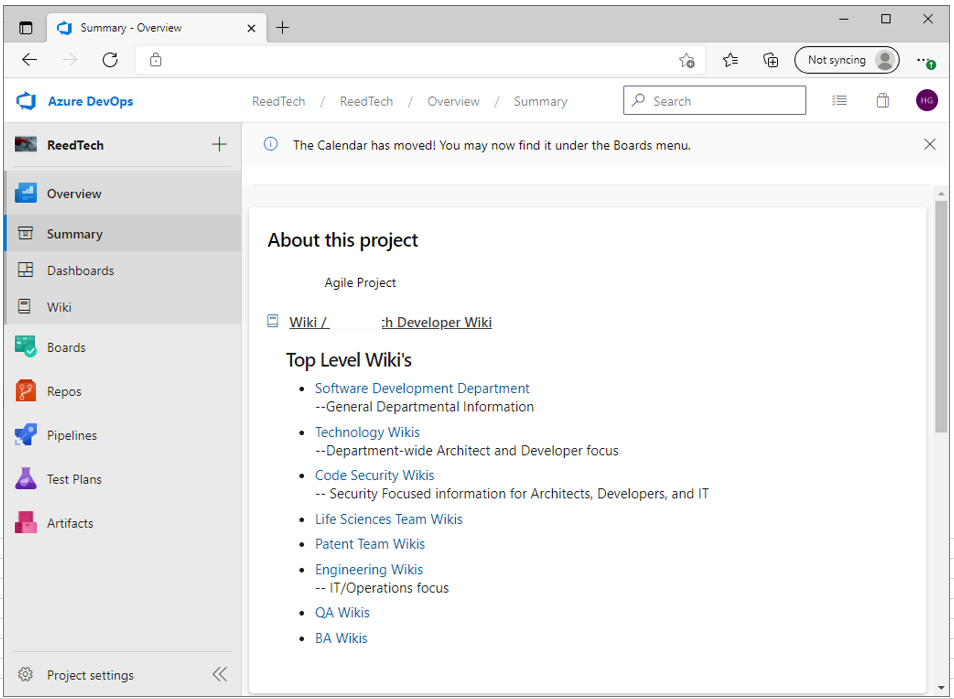Click the page vertical scrollbar thumb

tap(941, 316)
